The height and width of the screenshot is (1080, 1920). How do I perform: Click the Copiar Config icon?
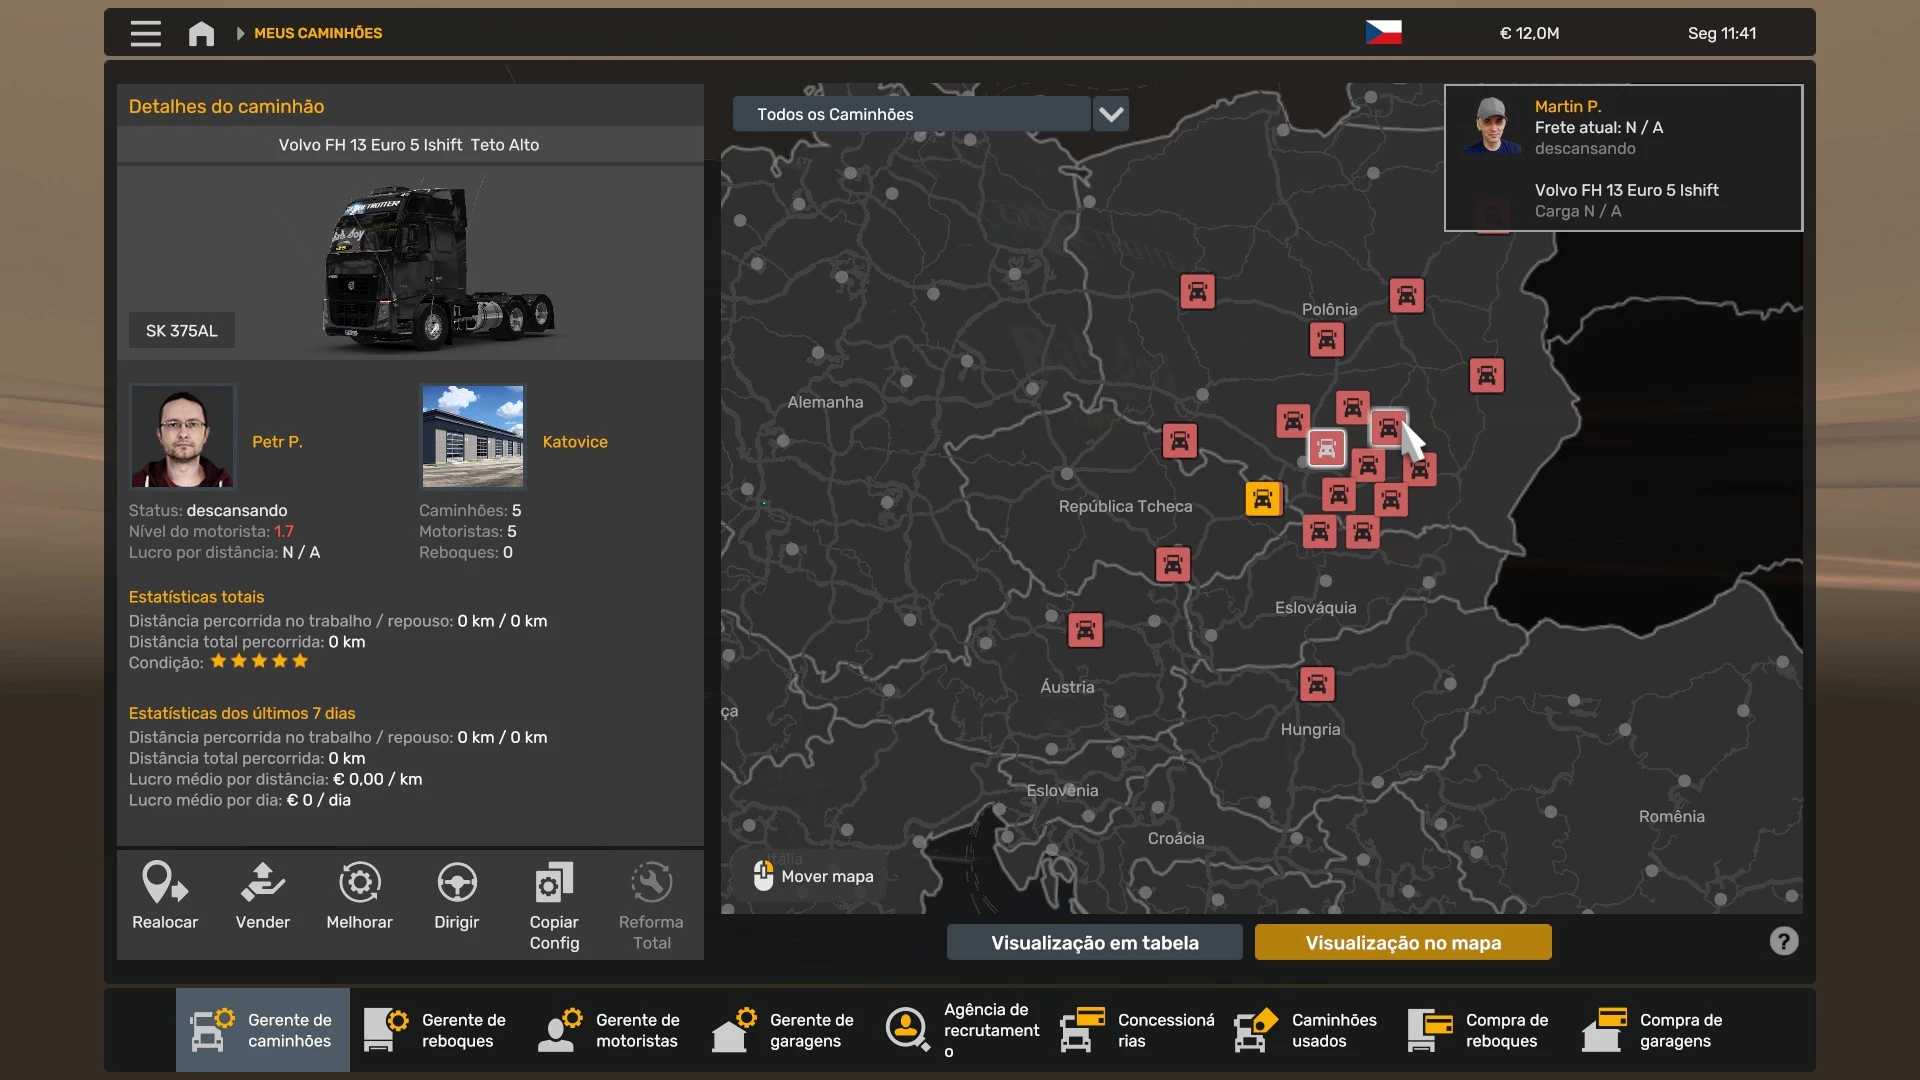[551, 884]
